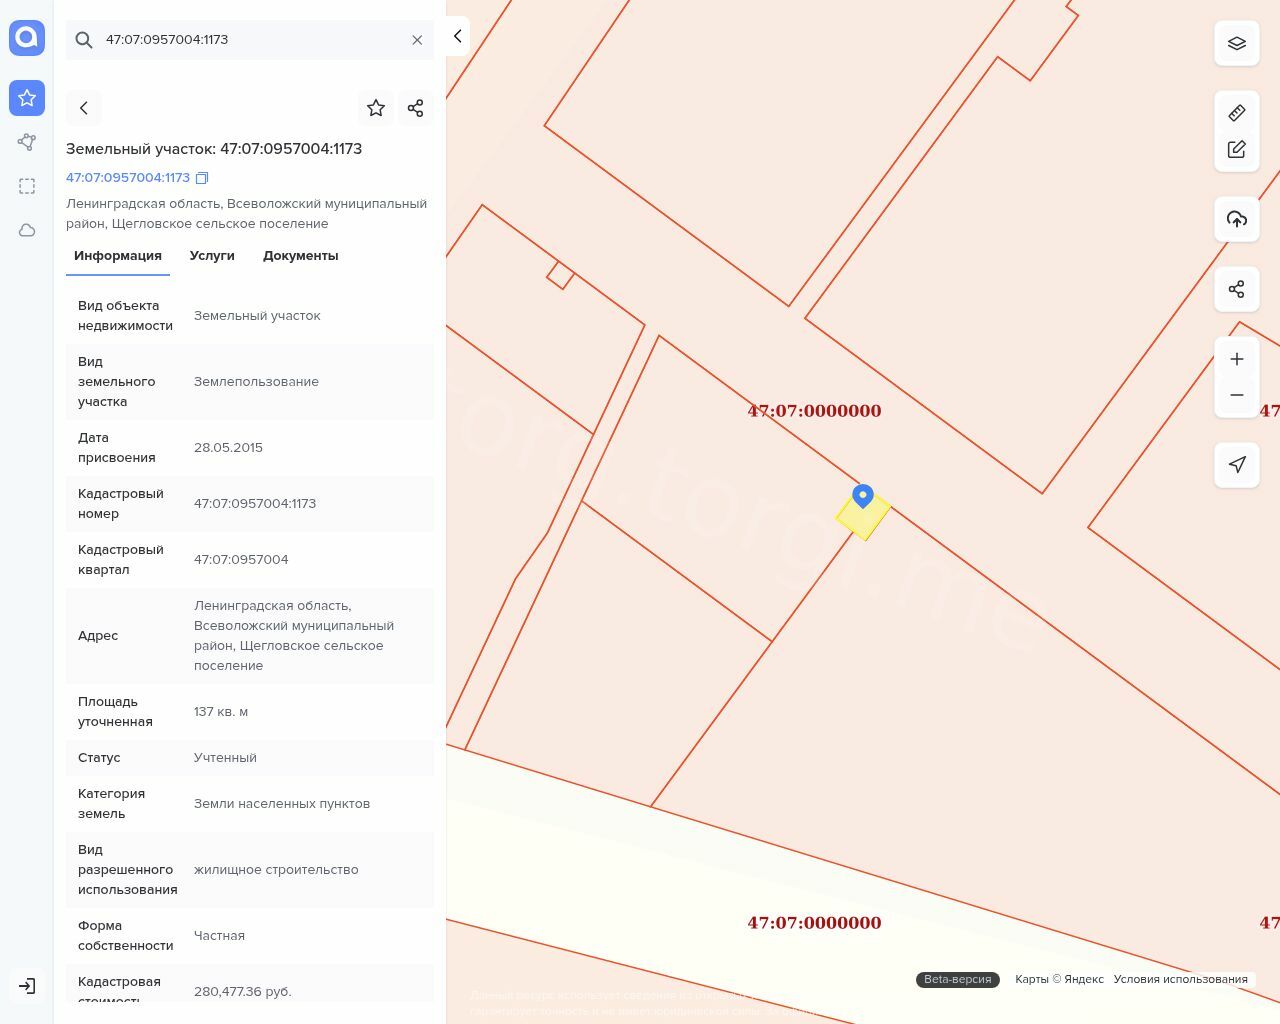Switch to the Услуги tab

click(212, 256)
